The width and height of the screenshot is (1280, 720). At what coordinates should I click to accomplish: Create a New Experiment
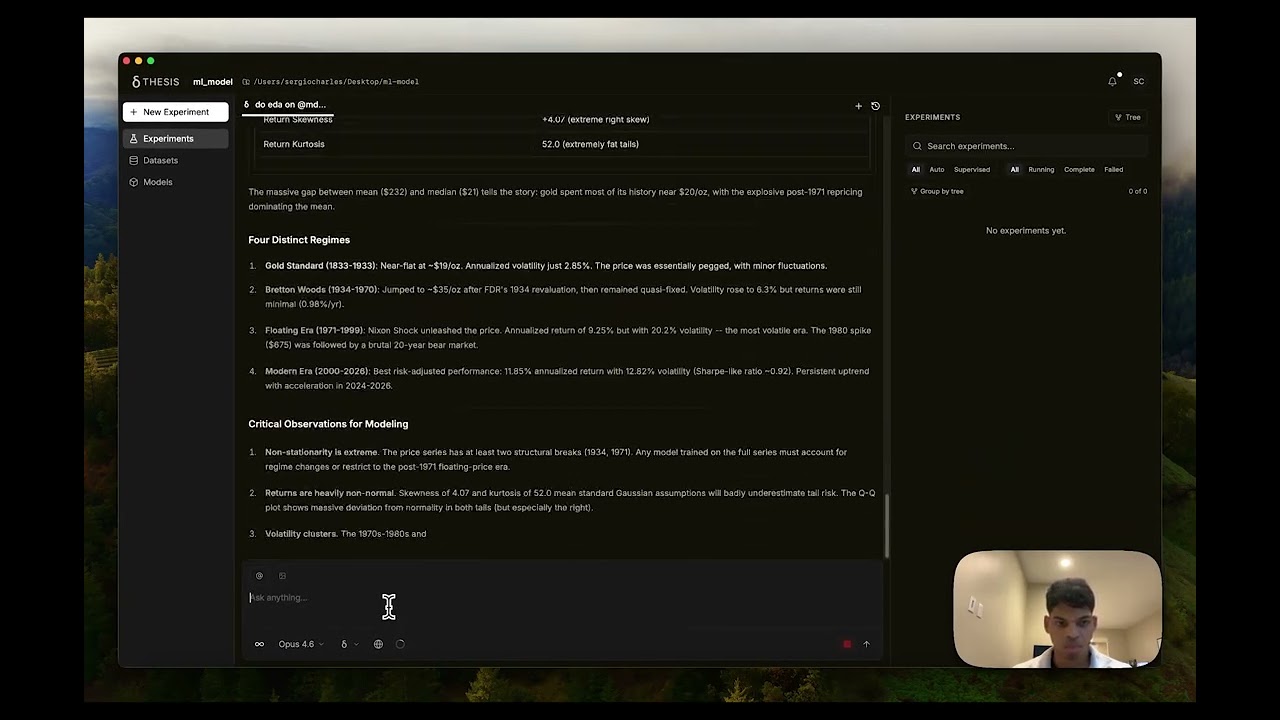[x=176, y=112]
